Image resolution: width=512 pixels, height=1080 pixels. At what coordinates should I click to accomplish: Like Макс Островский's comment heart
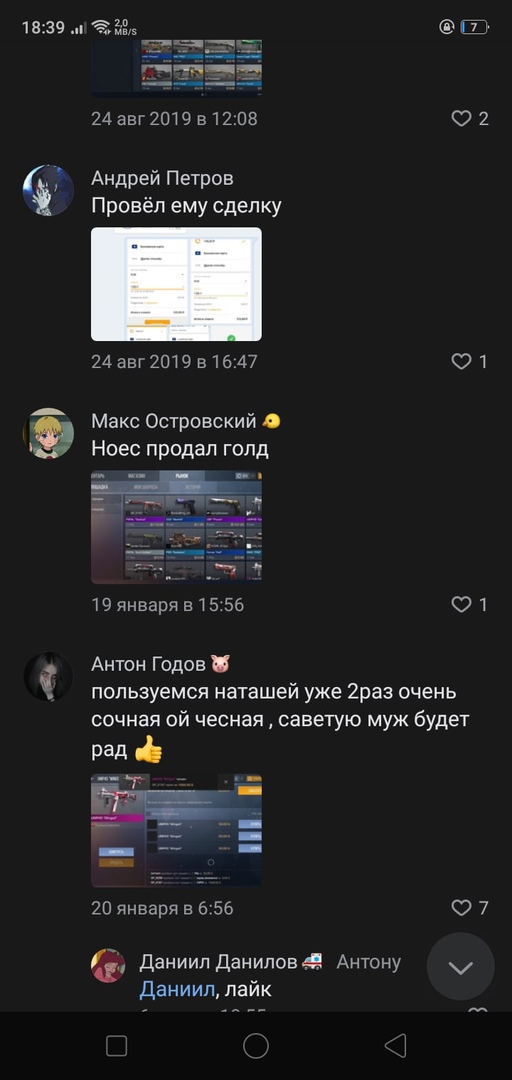(461, 605)
